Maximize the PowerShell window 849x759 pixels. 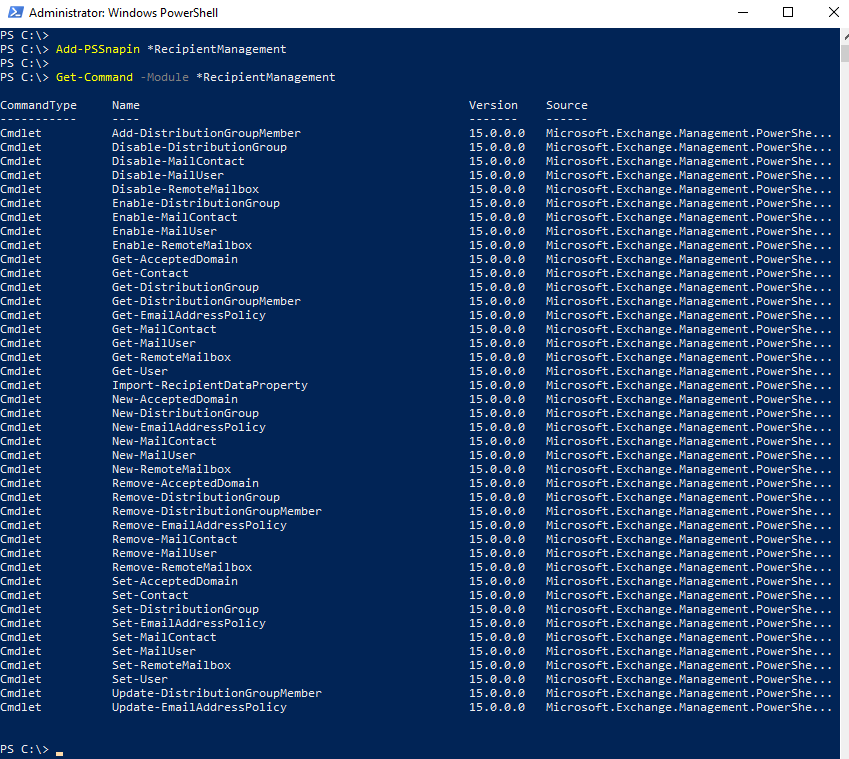pos(788,12)
